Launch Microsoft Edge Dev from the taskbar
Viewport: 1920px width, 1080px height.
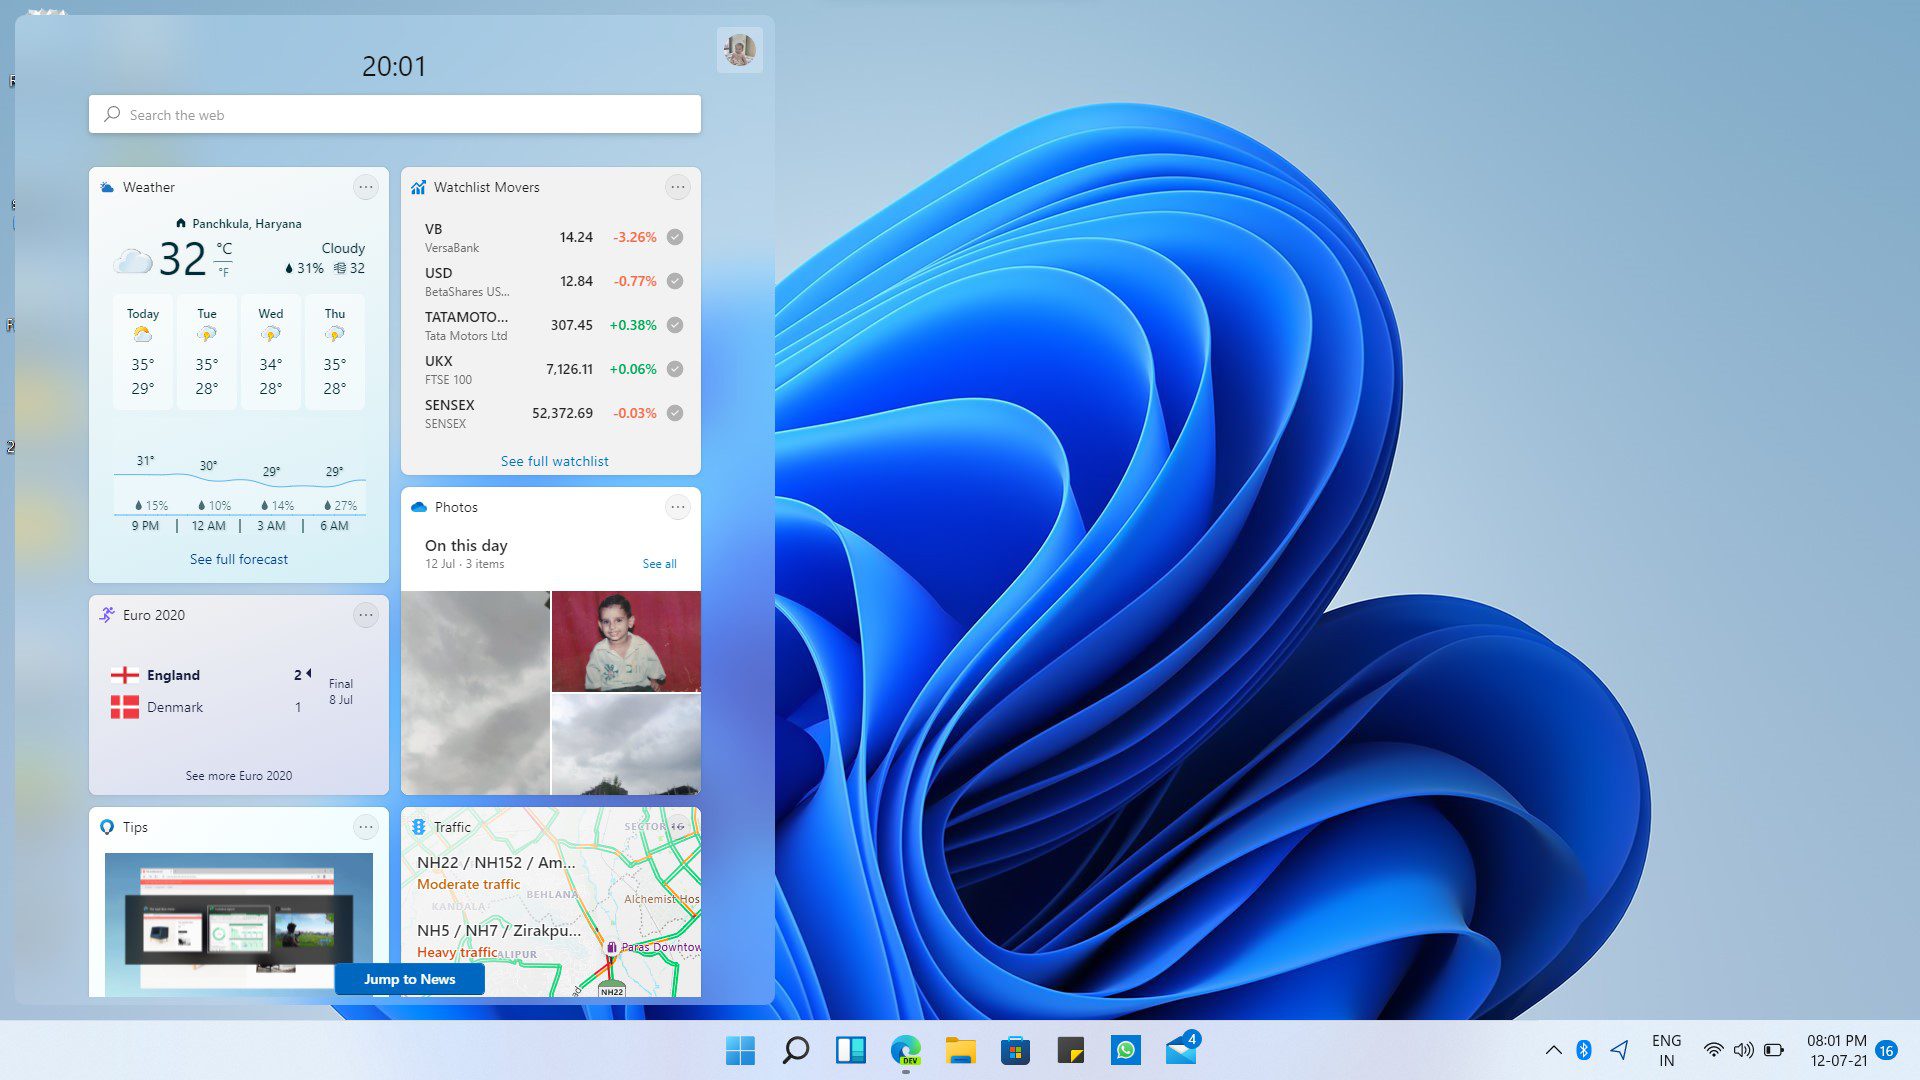pyautogui.click(x=905, y=1051)
